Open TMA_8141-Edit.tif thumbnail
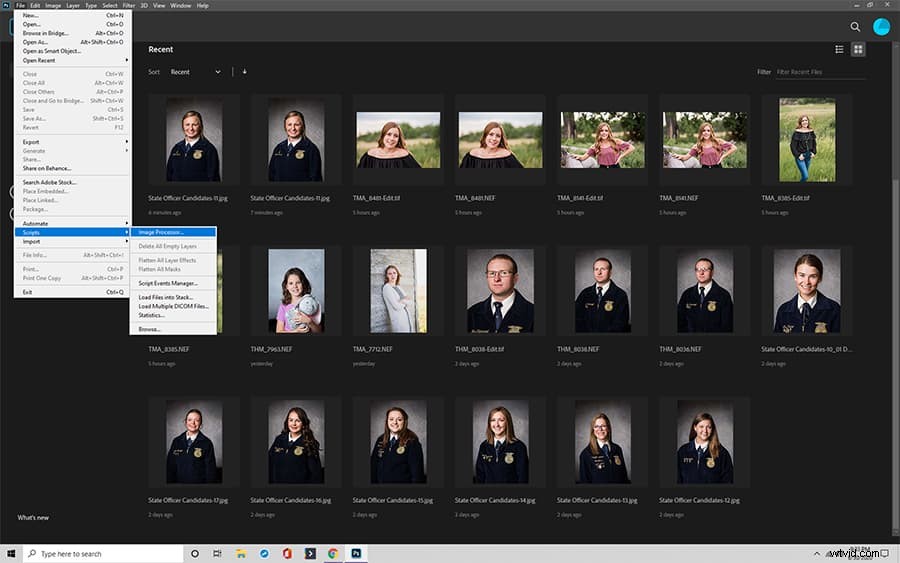Viewport: 900px width, 563px height. pos(602,140)
